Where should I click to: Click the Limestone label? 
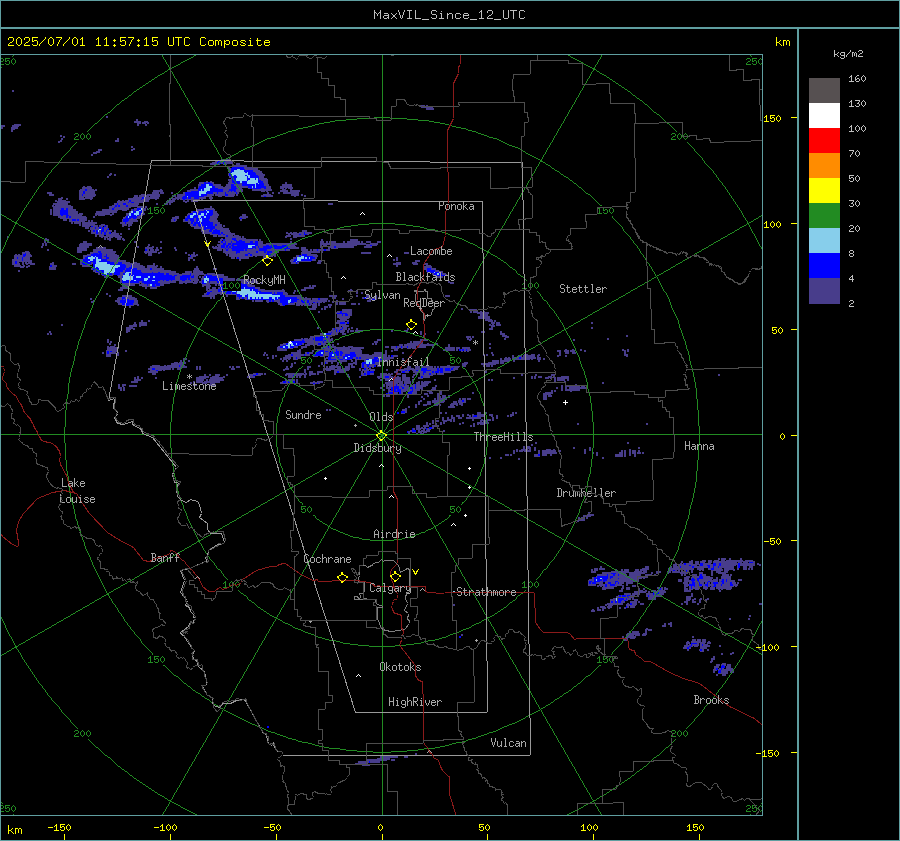[189, 386]
